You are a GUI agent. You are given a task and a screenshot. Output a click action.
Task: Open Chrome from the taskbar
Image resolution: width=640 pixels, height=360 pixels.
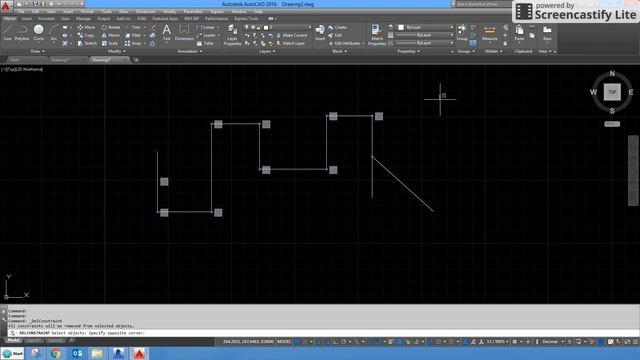(56, 353)
